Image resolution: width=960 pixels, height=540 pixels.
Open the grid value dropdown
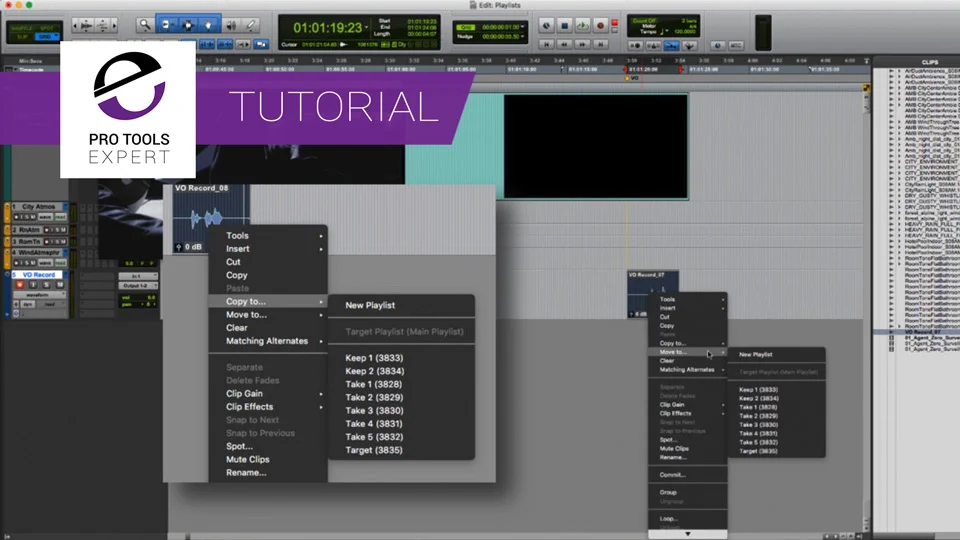coord(522,28)
